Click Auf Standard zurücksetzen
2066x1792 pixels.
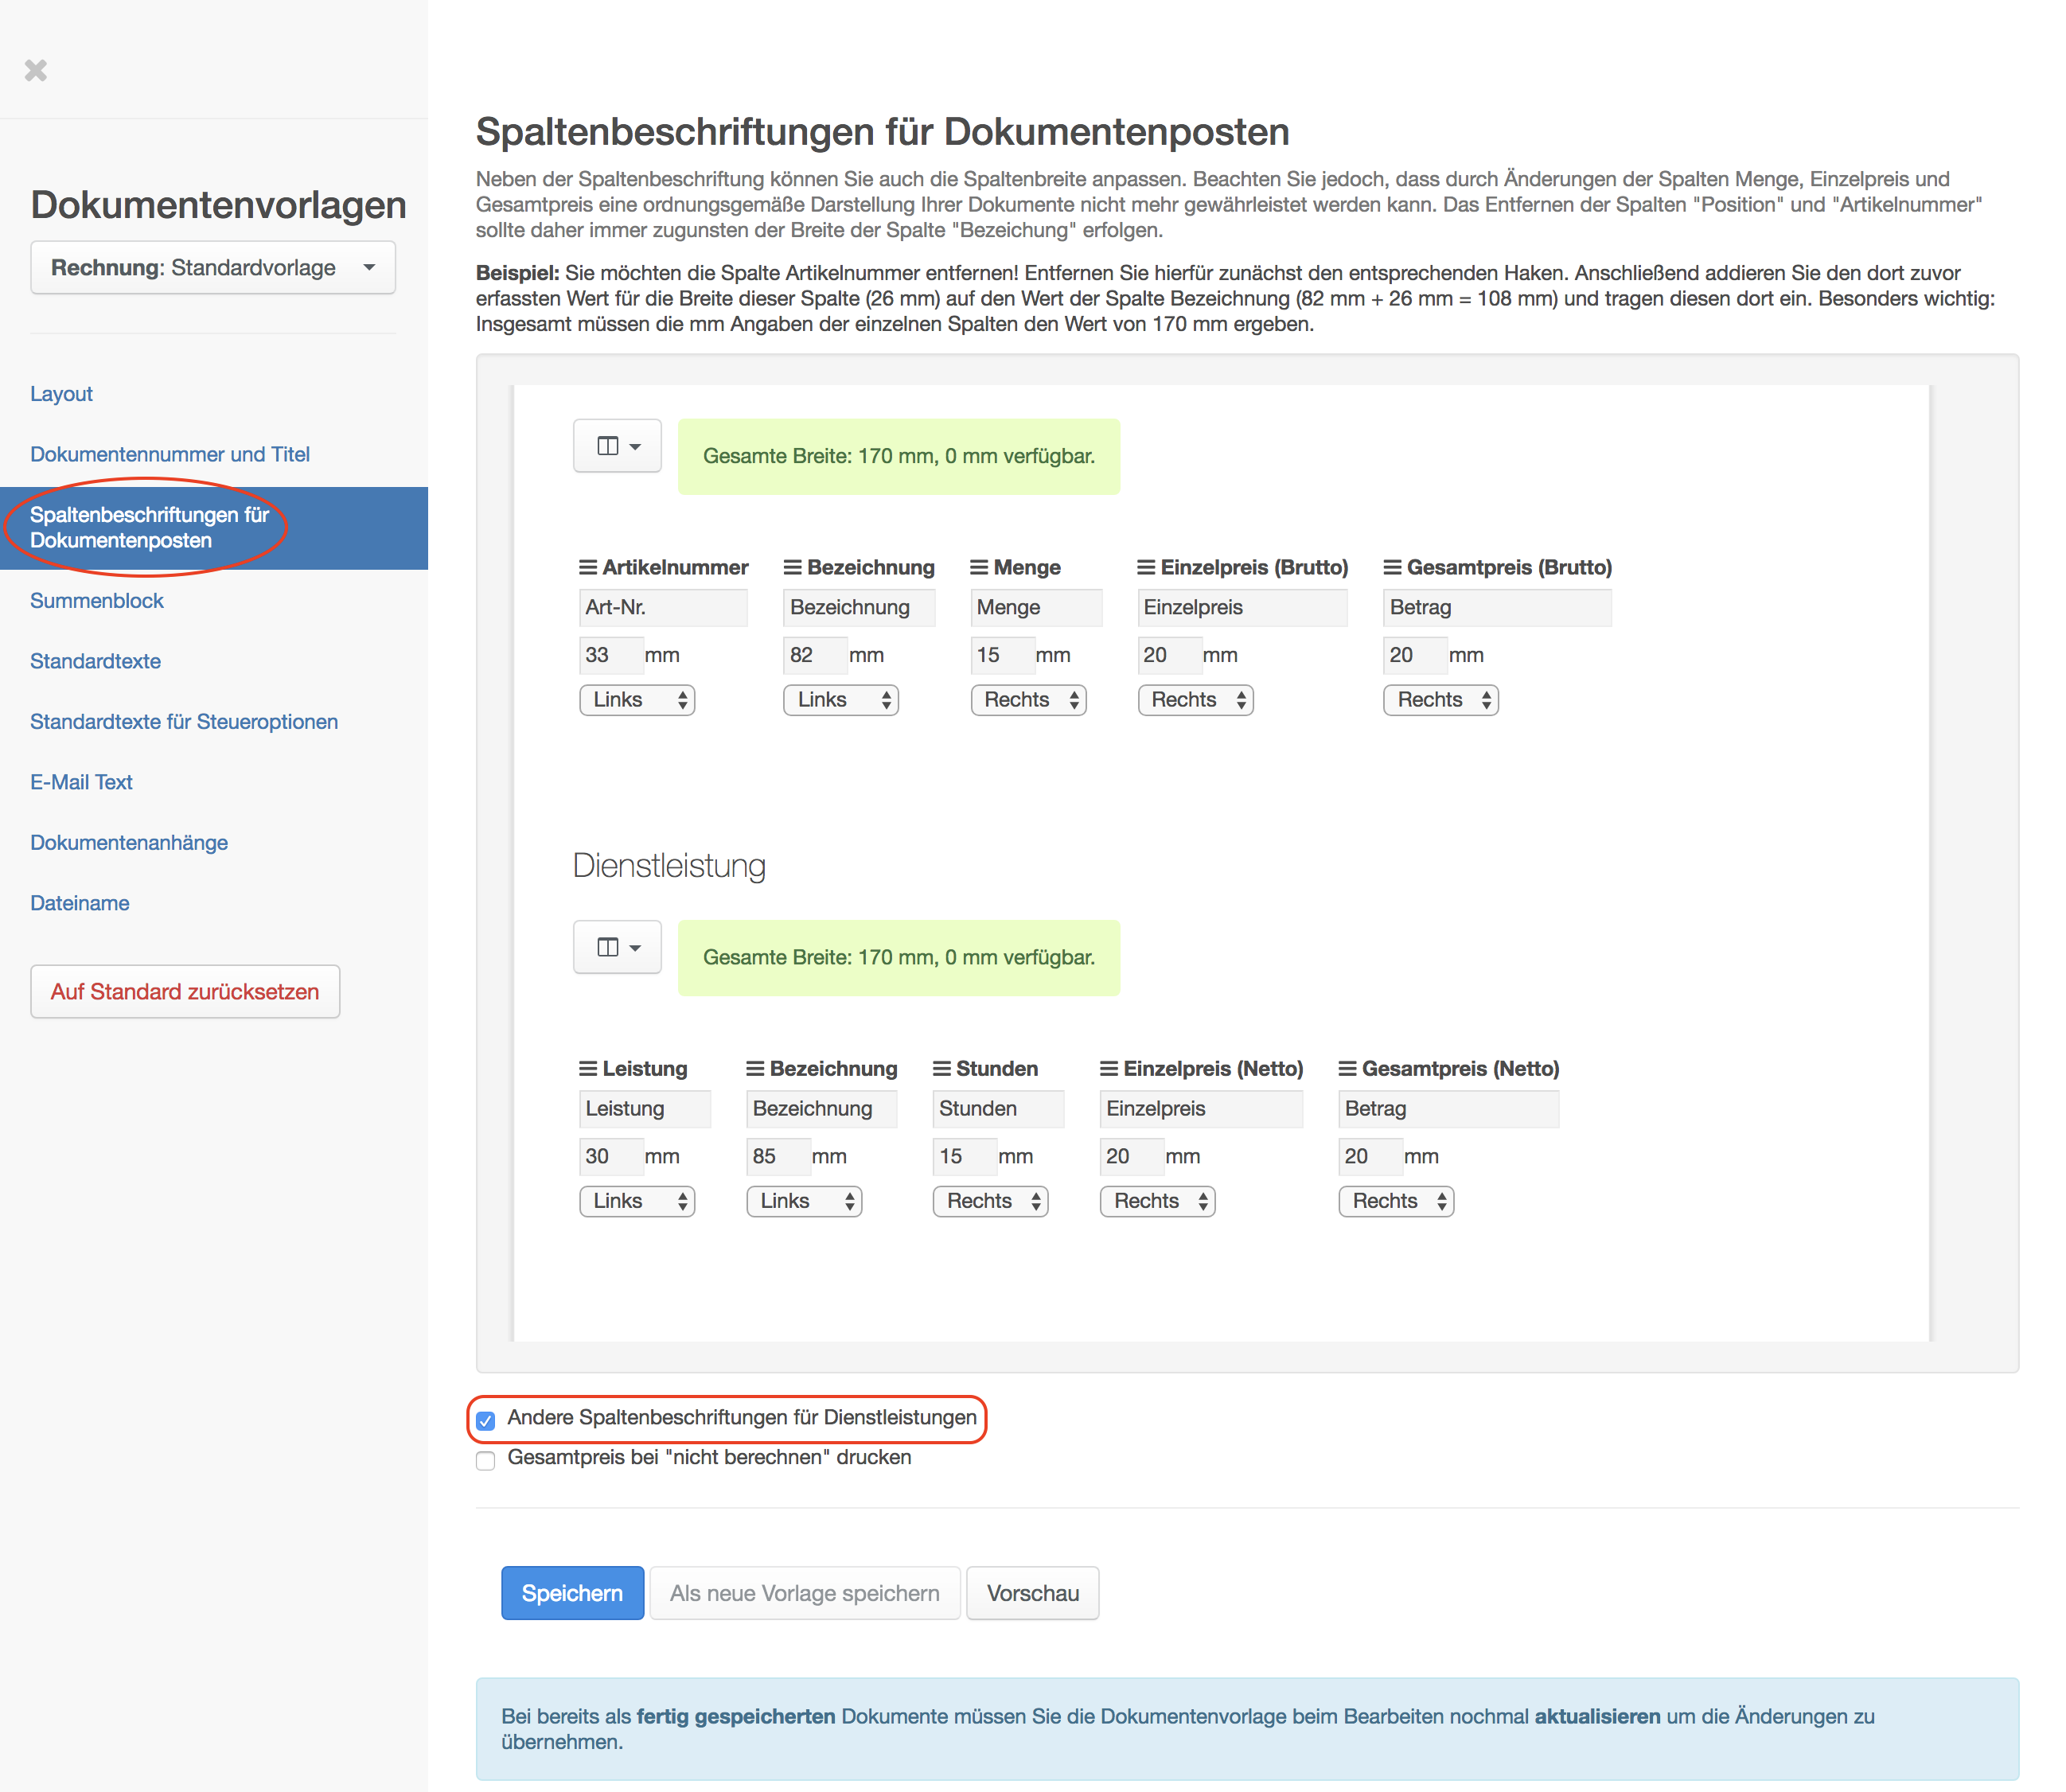point(185,992)
